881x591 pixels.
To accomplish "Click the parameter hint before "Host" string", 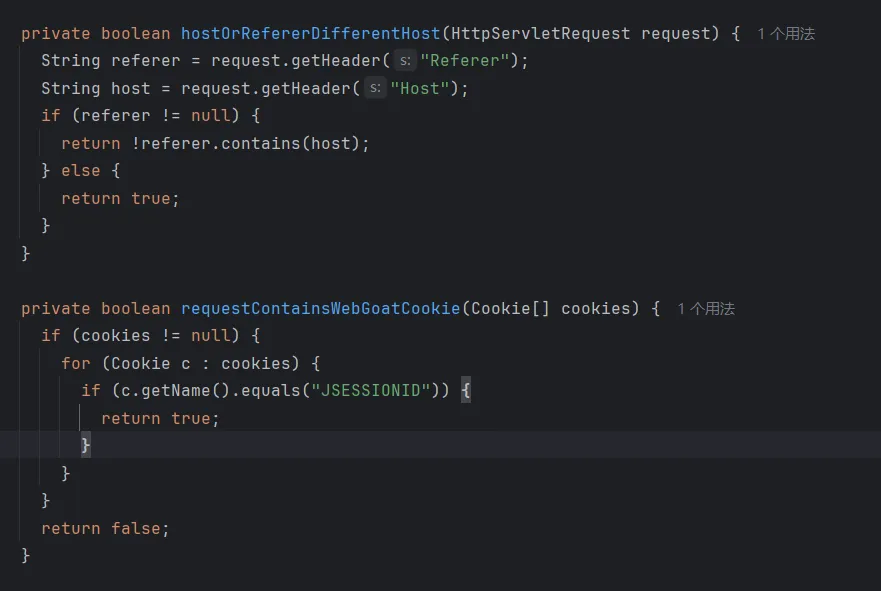I will (375, 89).
